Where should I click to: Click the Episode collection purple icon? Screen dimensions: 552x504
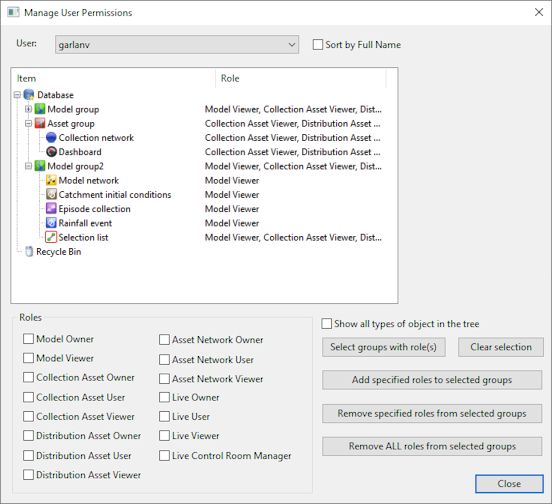click(51, 209)
